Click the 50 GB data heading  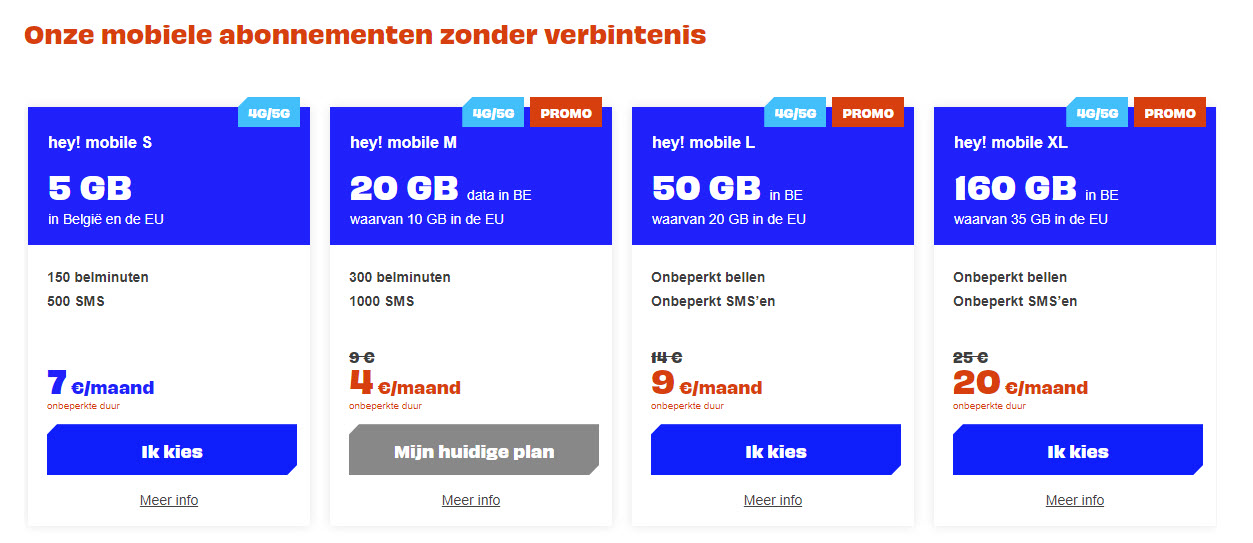point(706,188)
